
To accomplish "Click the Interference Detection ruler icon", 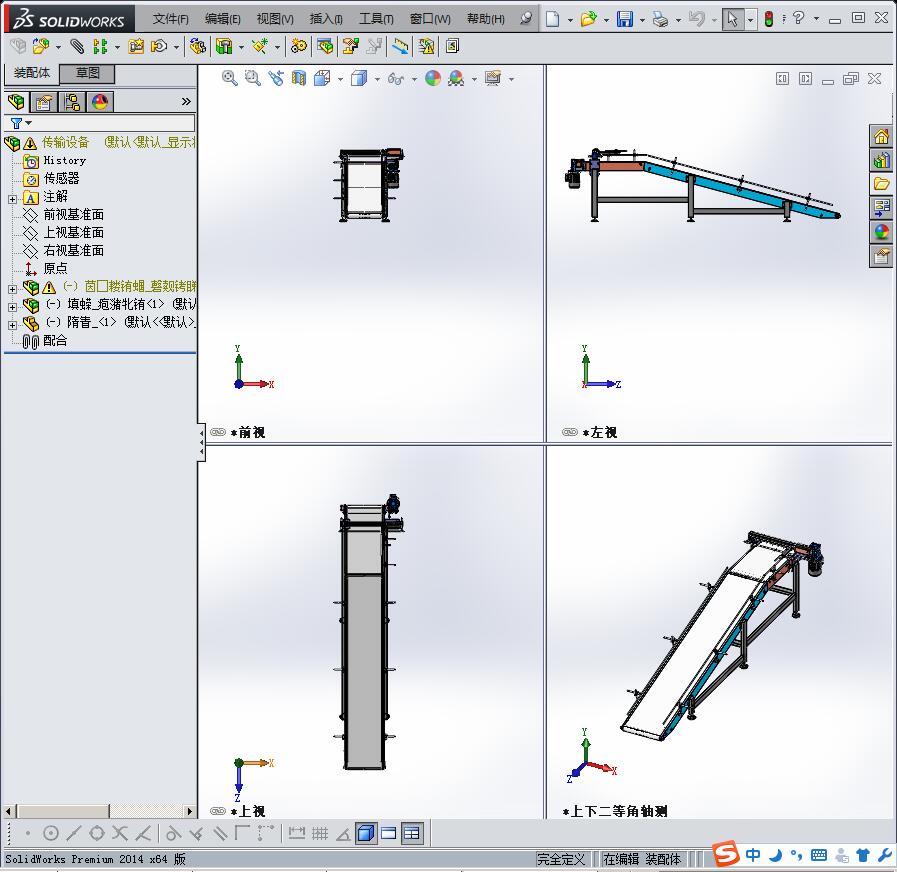I will click(x=400, y=46).
